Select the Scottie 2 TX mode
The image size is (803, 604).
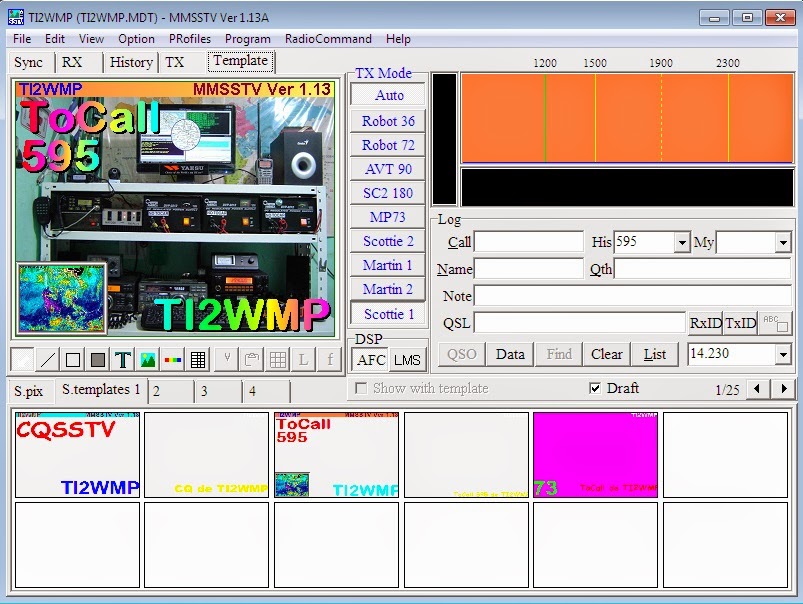click(x=387, y=240)
